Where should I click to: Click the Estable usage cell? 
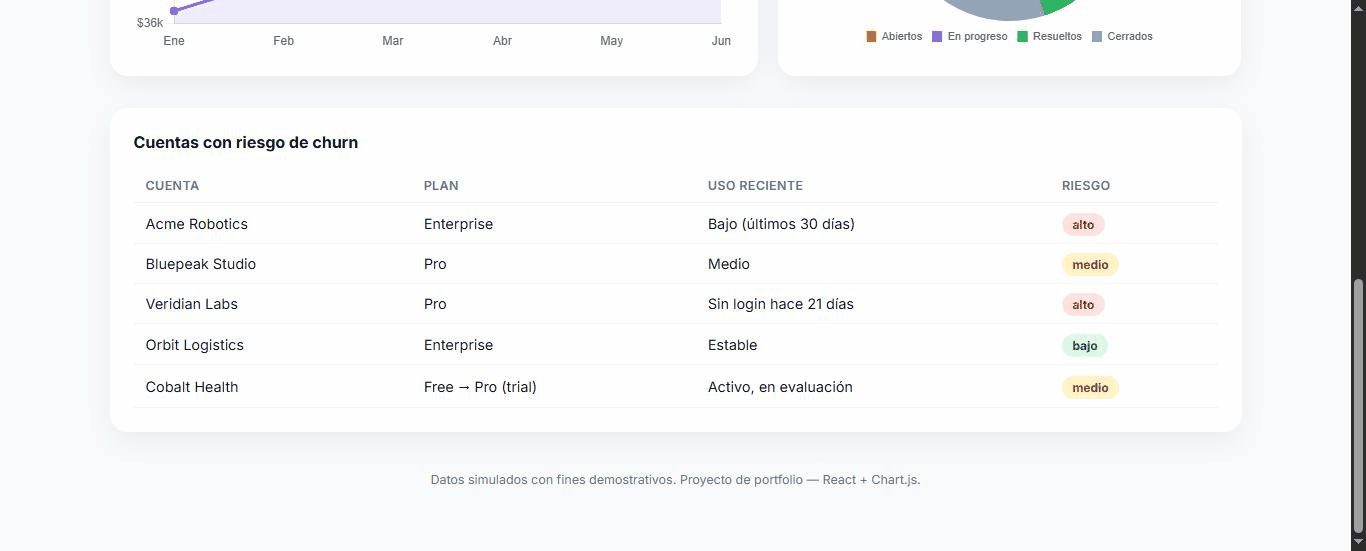pyautogui.click(x=733, y=345)
